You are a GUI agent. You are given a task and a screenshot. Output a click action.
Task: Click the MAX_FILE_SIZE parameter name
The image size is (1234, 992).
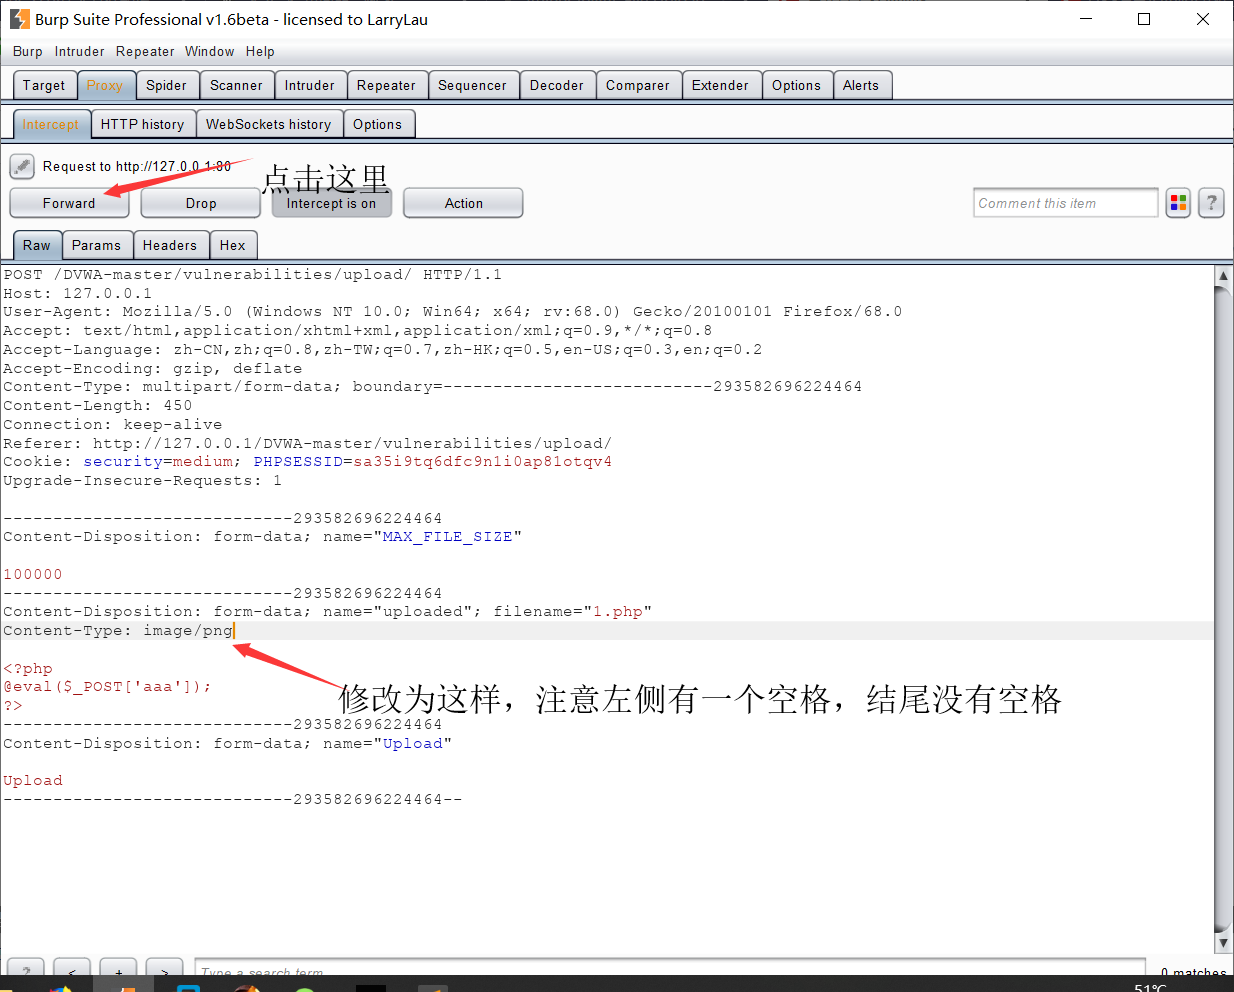point(447,536)
